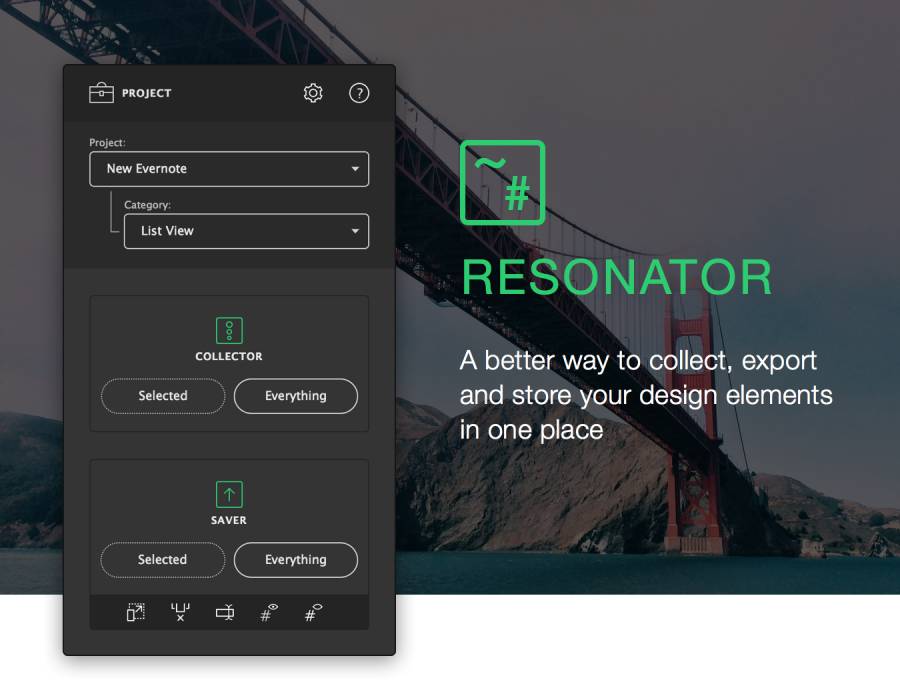Choose Selected under Collector
Image resolution: width=900 pixels, height=680 pixels.
(163, 396)
